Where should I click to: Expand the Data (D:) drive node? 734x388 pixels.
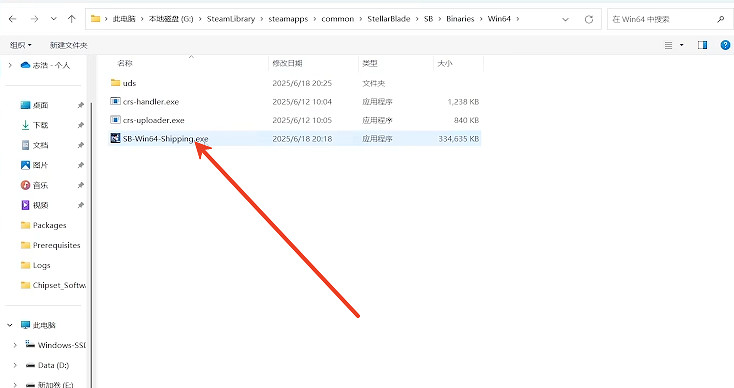pos(15,365)
